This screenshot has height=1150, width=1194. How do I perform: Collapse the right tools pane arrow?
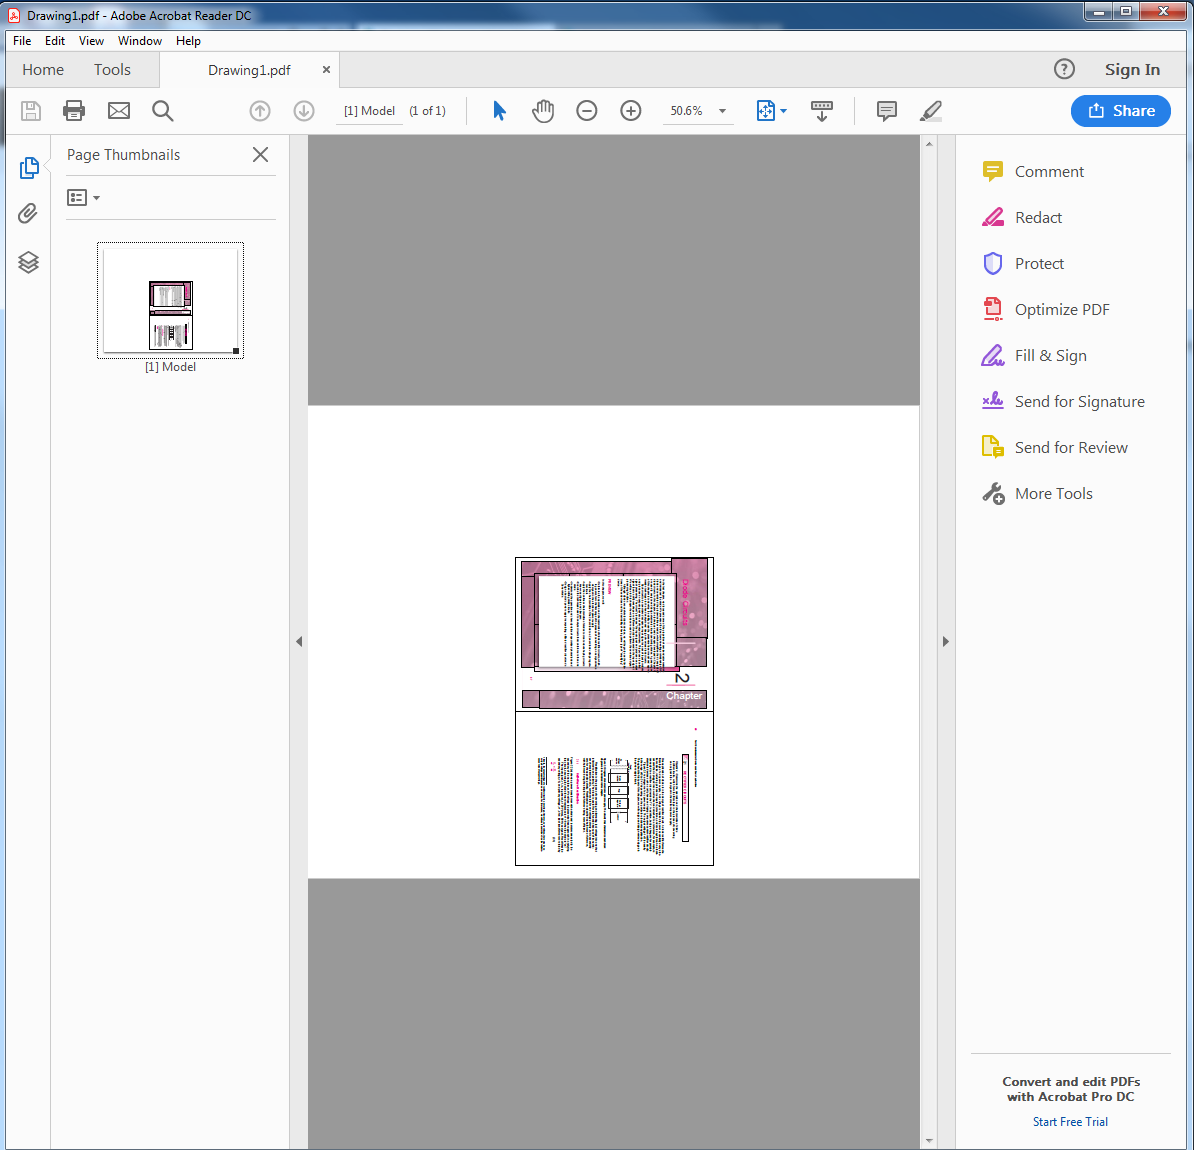945,642
